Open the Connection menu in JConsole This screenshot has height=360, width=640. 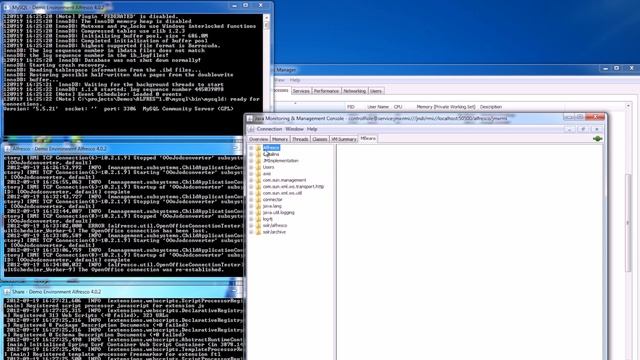(269, 129)
